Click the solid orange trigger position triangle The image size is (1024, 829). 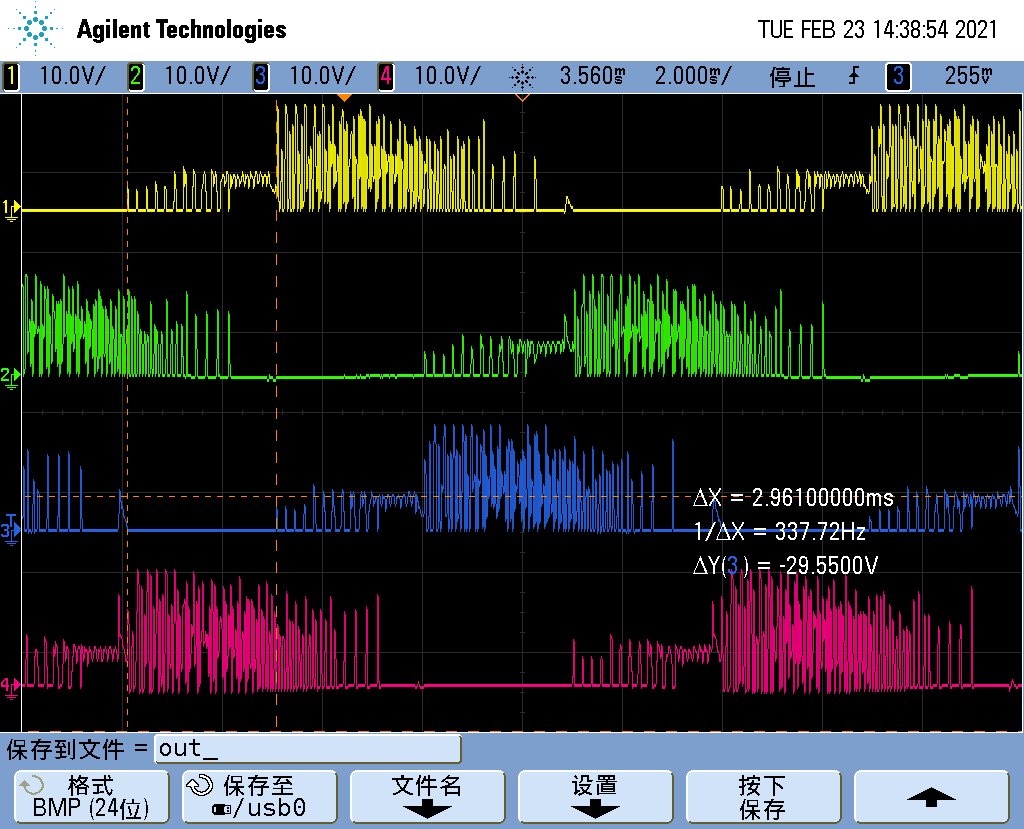344,97
